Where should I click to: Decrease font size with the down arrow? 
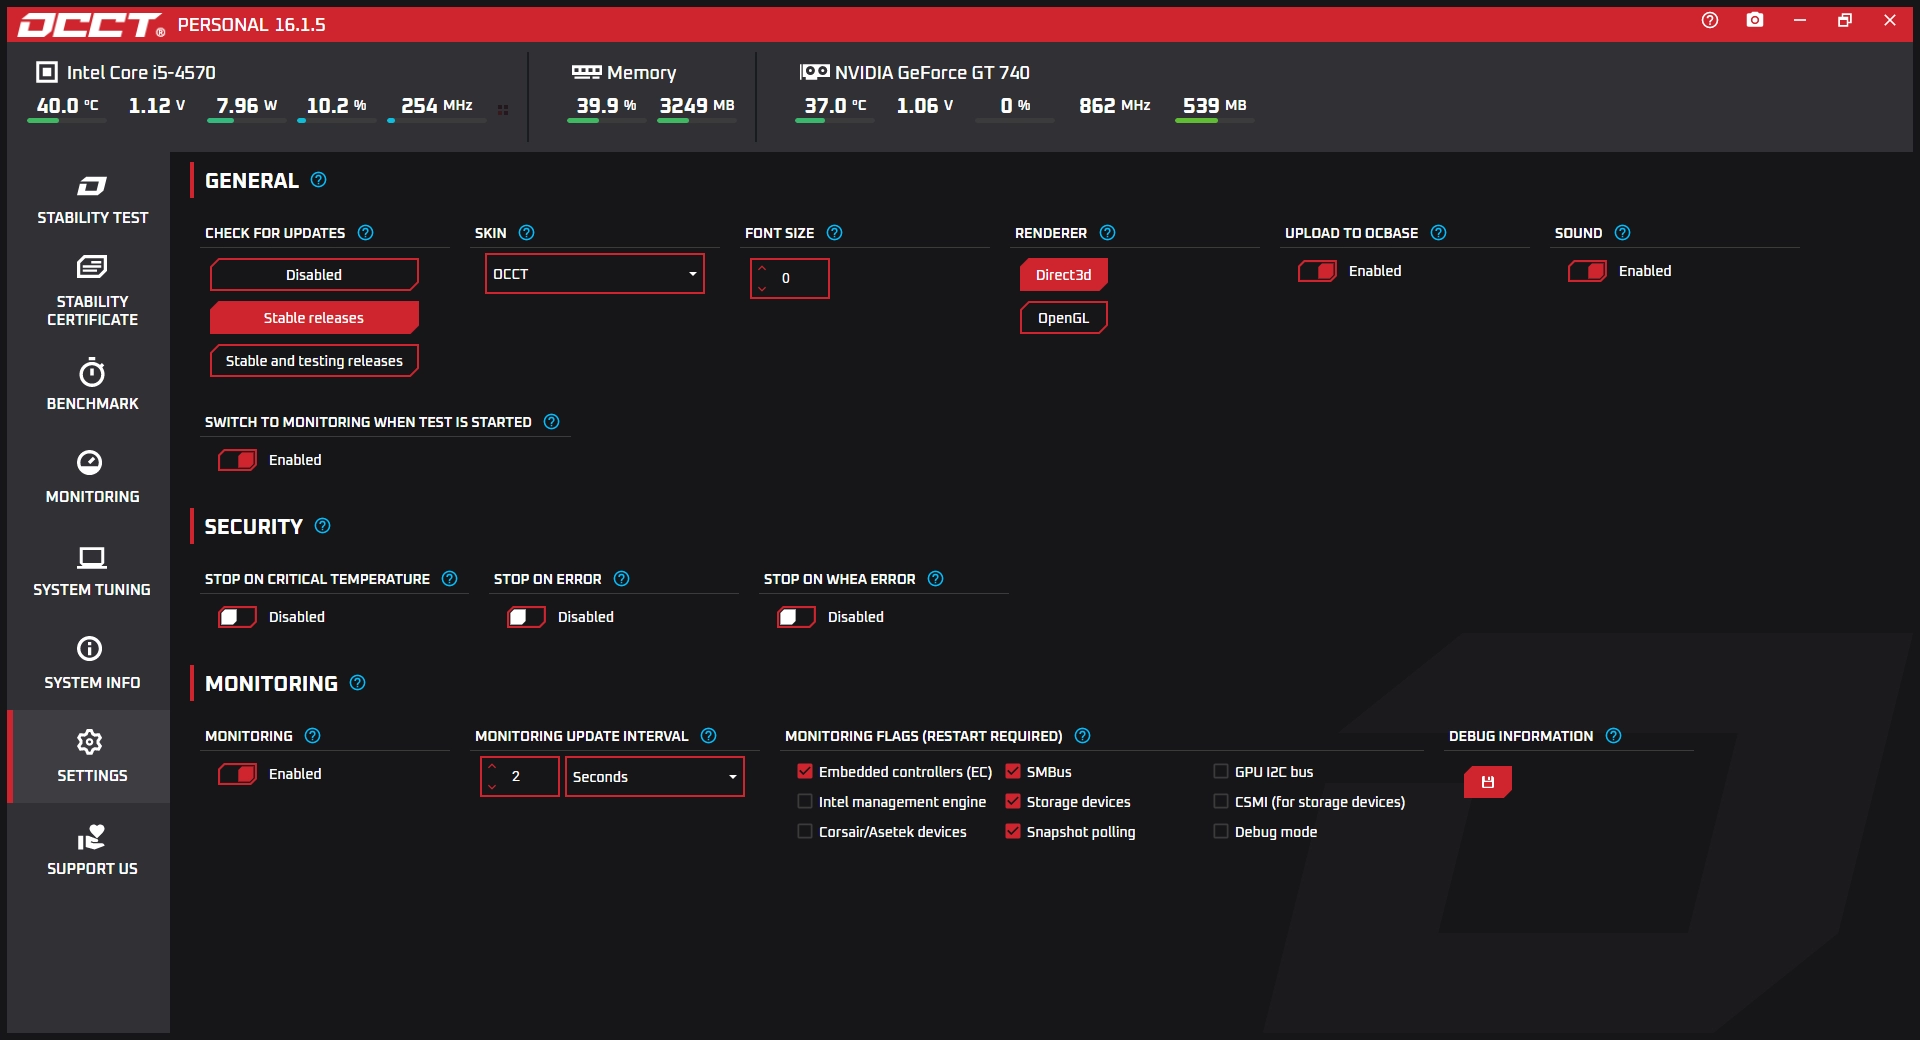point(762,289)
